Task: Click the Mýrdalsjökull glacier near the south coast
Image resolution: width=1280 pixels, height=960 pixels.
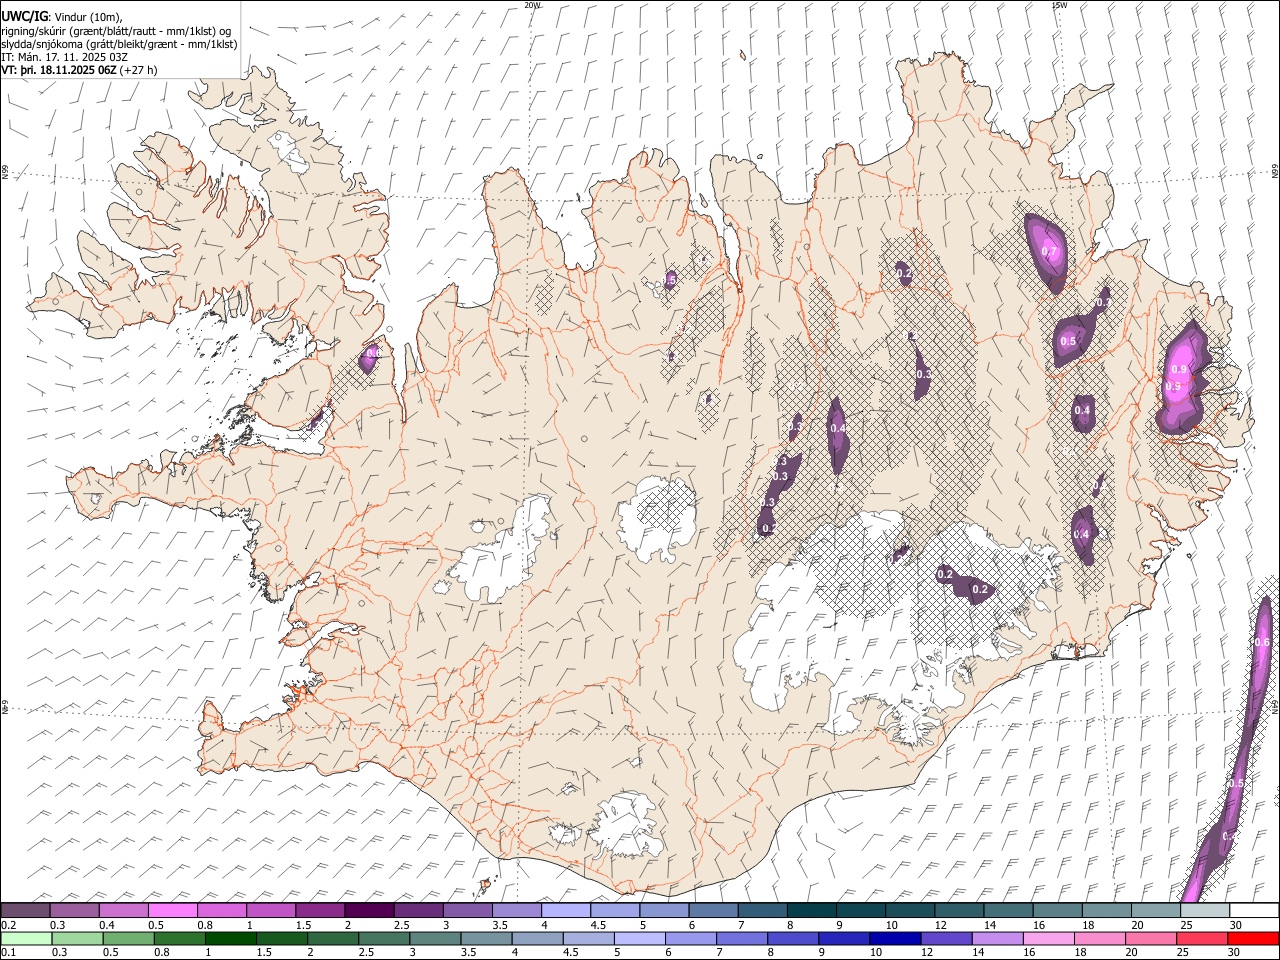Action: click(x=626, y=826)
